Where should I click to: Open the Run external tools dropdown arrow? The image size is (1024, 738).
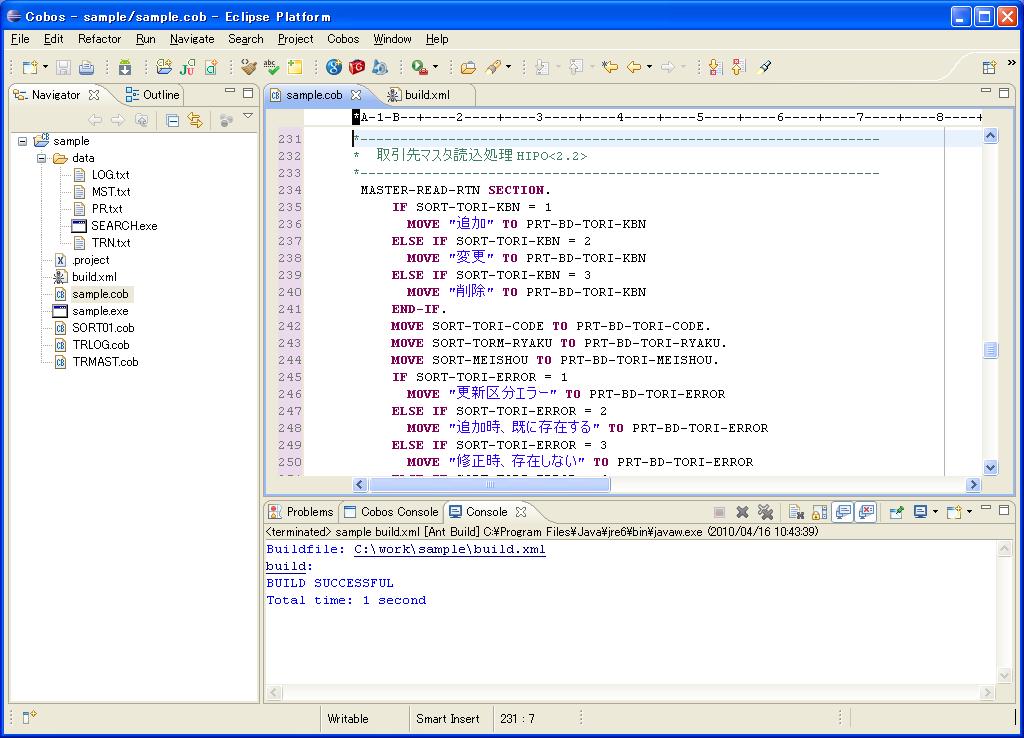(x=435, y=68)
